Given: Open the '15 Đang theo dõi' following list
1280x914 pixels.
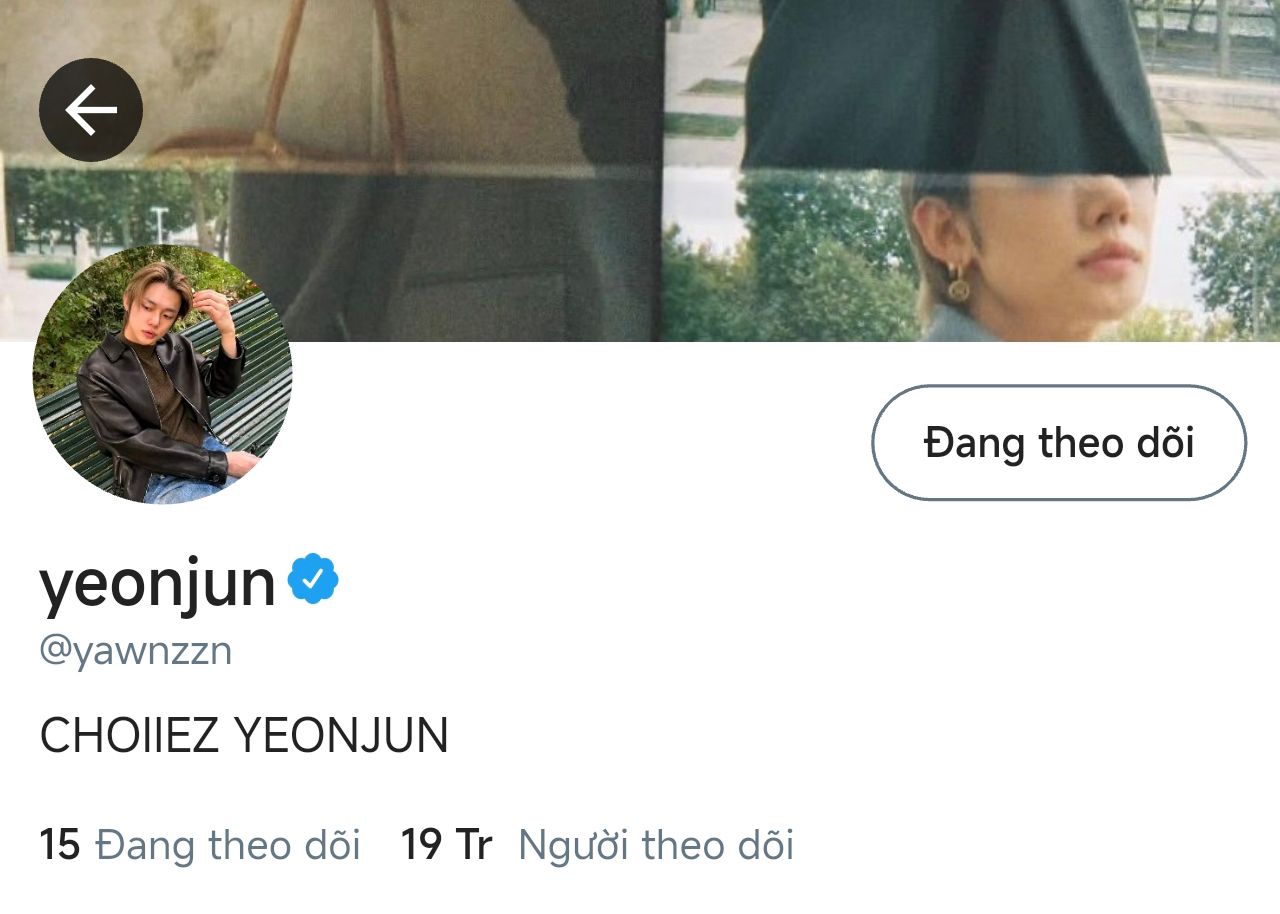Looking at the screenshot, I should 200,845.
